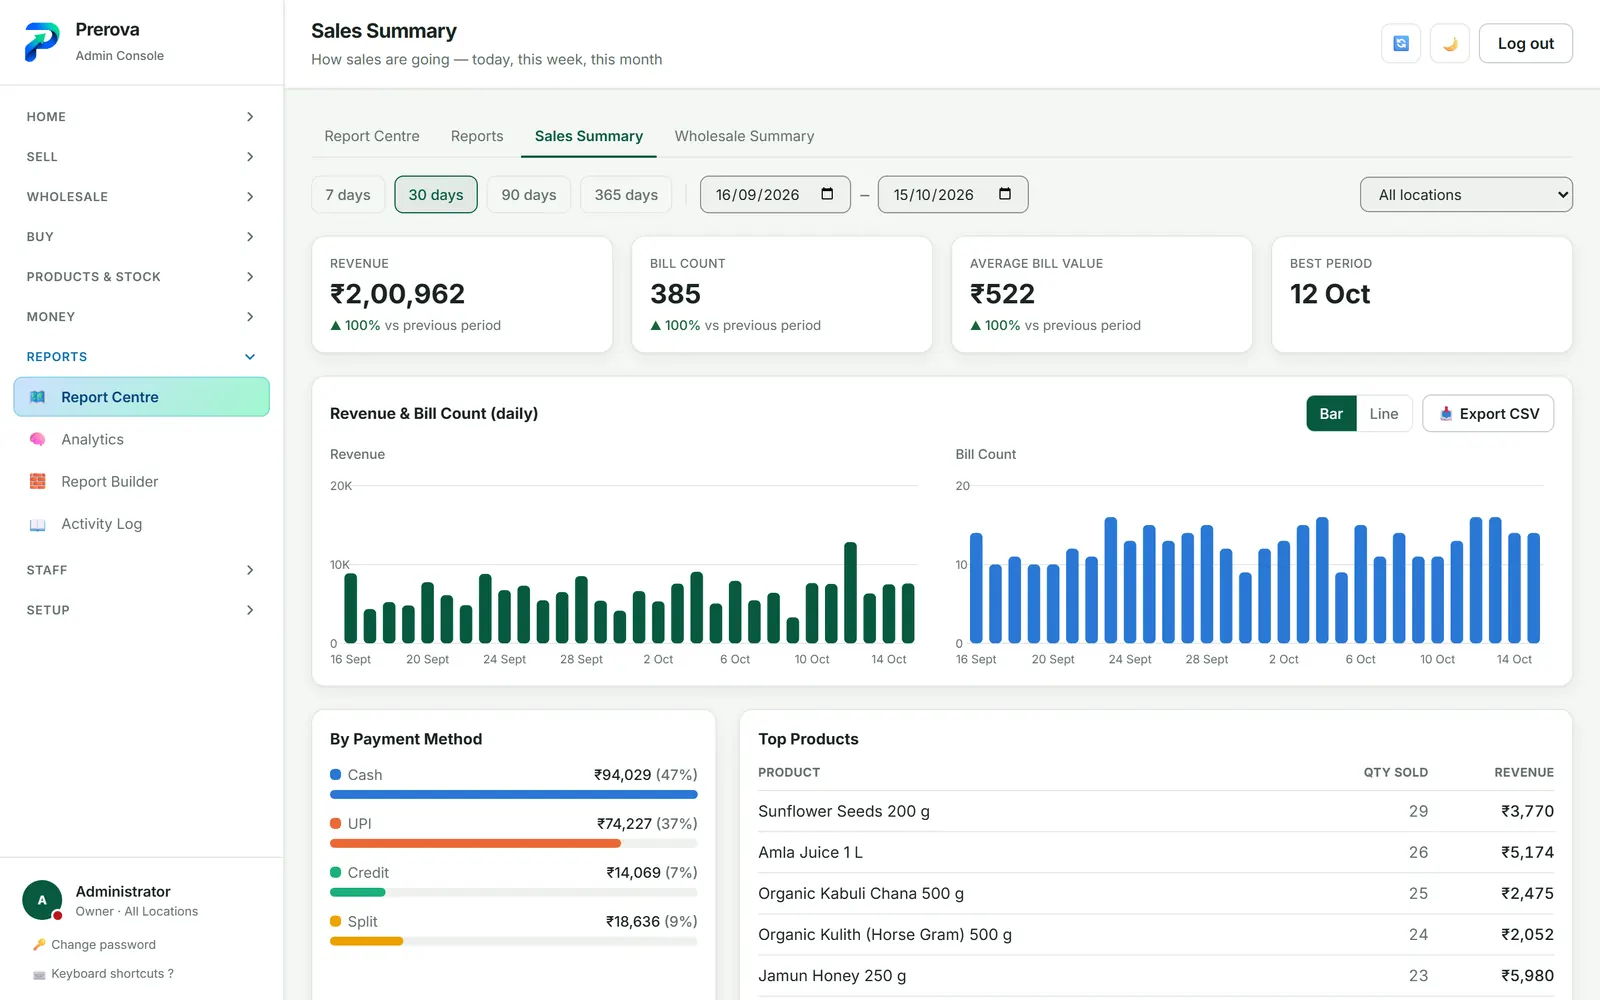The image size is (1600, 1000).
Task: Click the Report Centre map icon in sidebar
Action: click(x=38, y=397)
